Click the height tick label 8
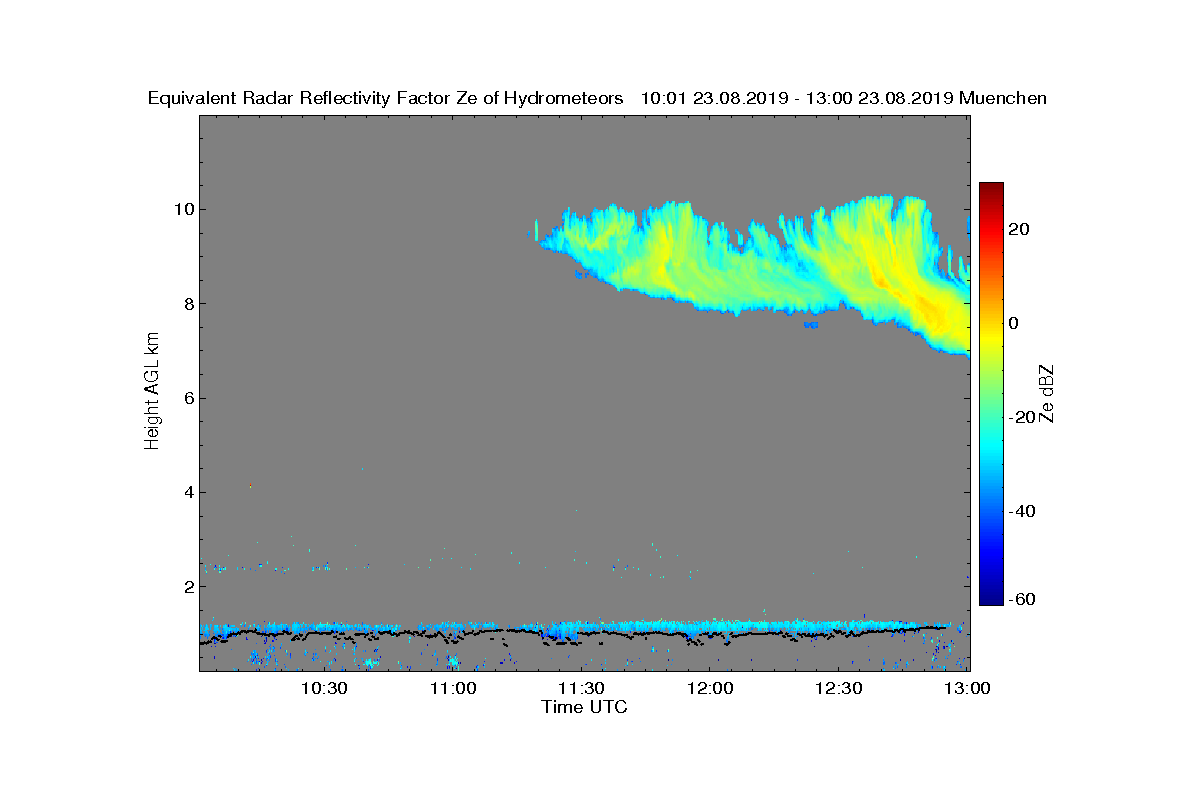This screenshot has height=800, width=1200. coord(187,304)
